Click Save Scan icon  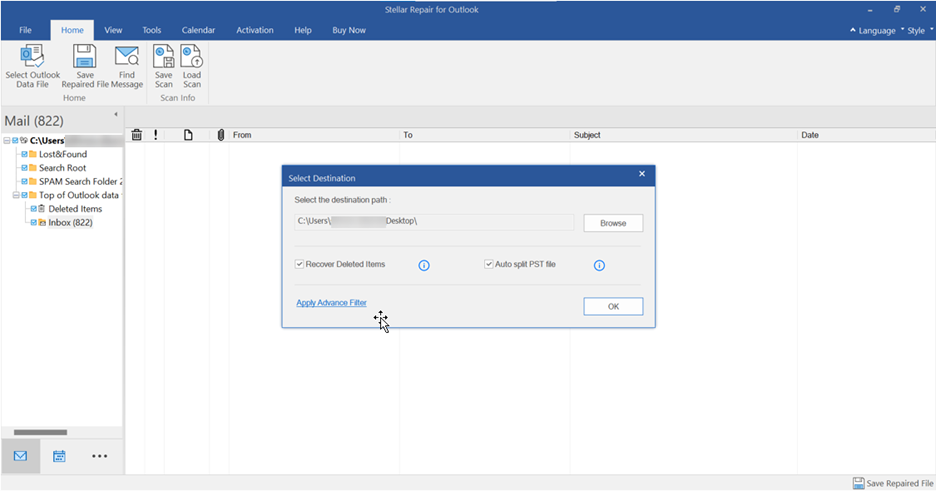click(x=164, y=56)
